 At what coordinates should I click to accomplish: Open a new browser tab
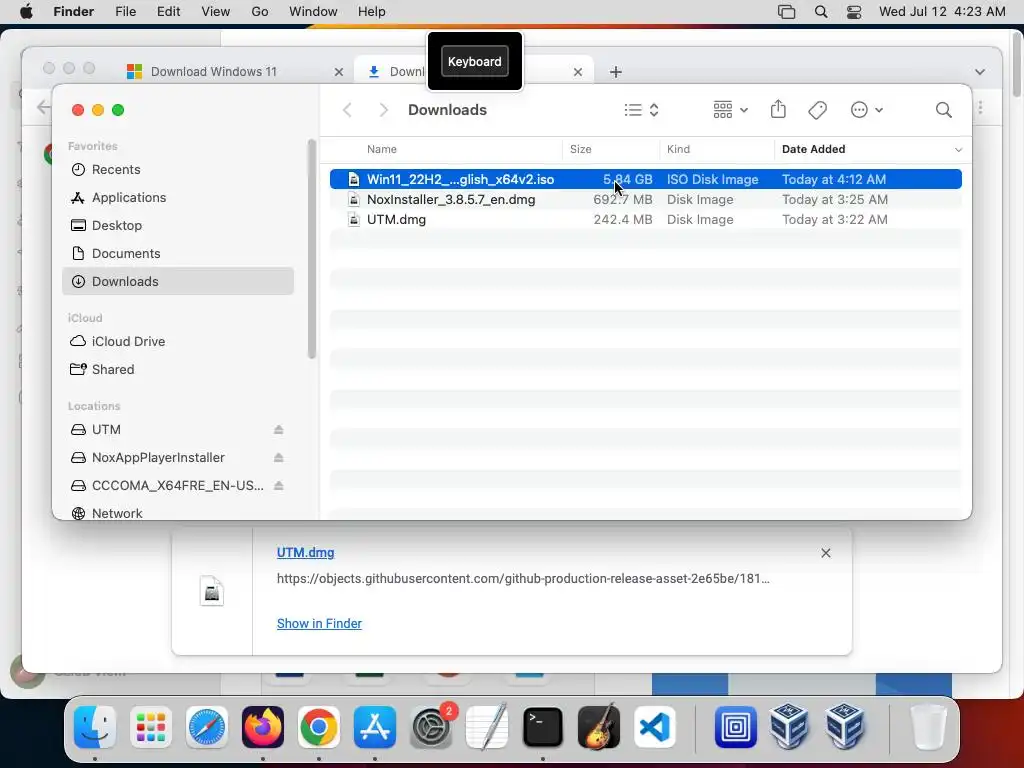point(615,72)
